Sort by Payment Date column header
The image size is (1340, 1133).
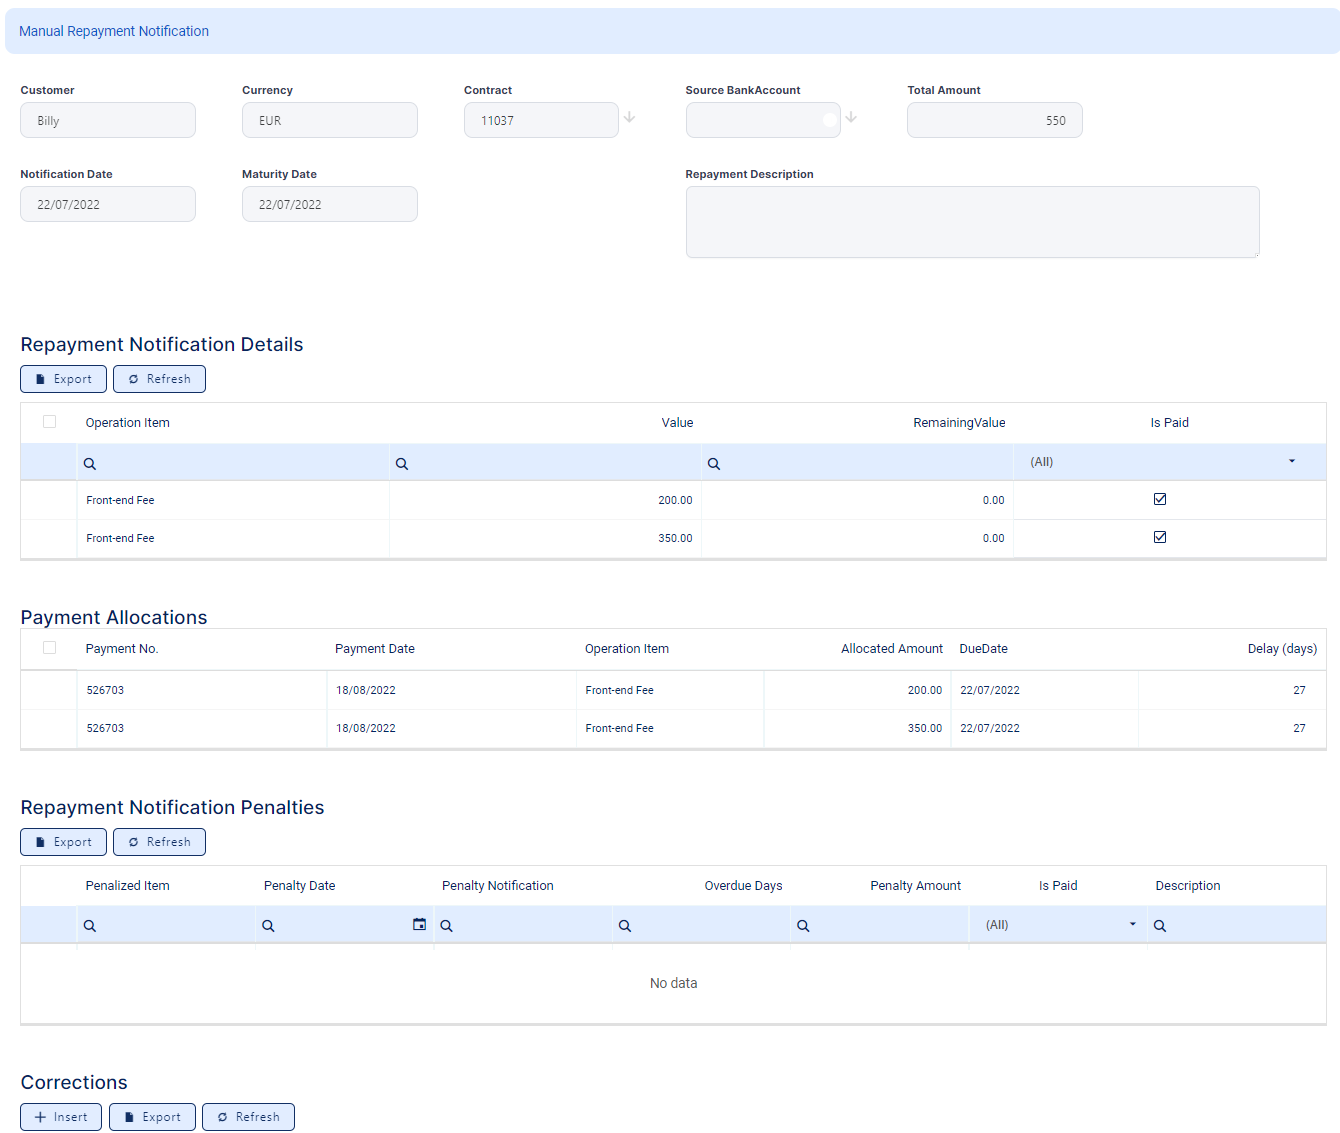pos(375,649)
